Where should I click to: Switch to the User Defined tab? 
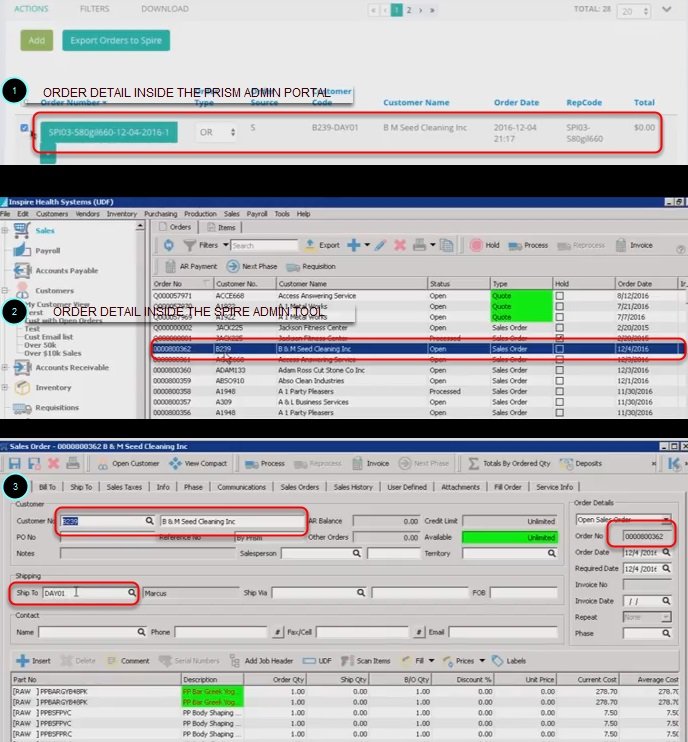click(407, 487)
